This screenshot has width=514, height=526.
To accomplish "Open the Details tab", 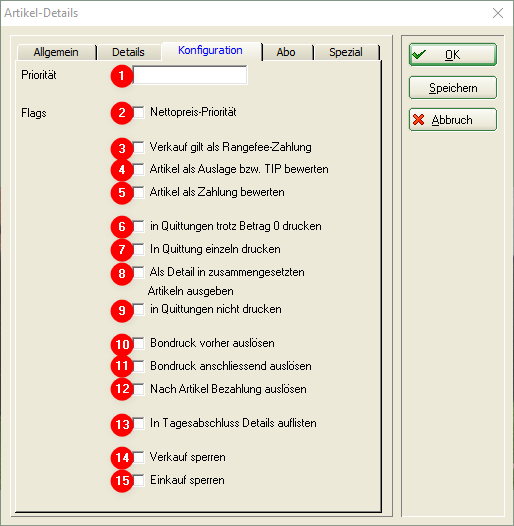I will pos(128,52).
